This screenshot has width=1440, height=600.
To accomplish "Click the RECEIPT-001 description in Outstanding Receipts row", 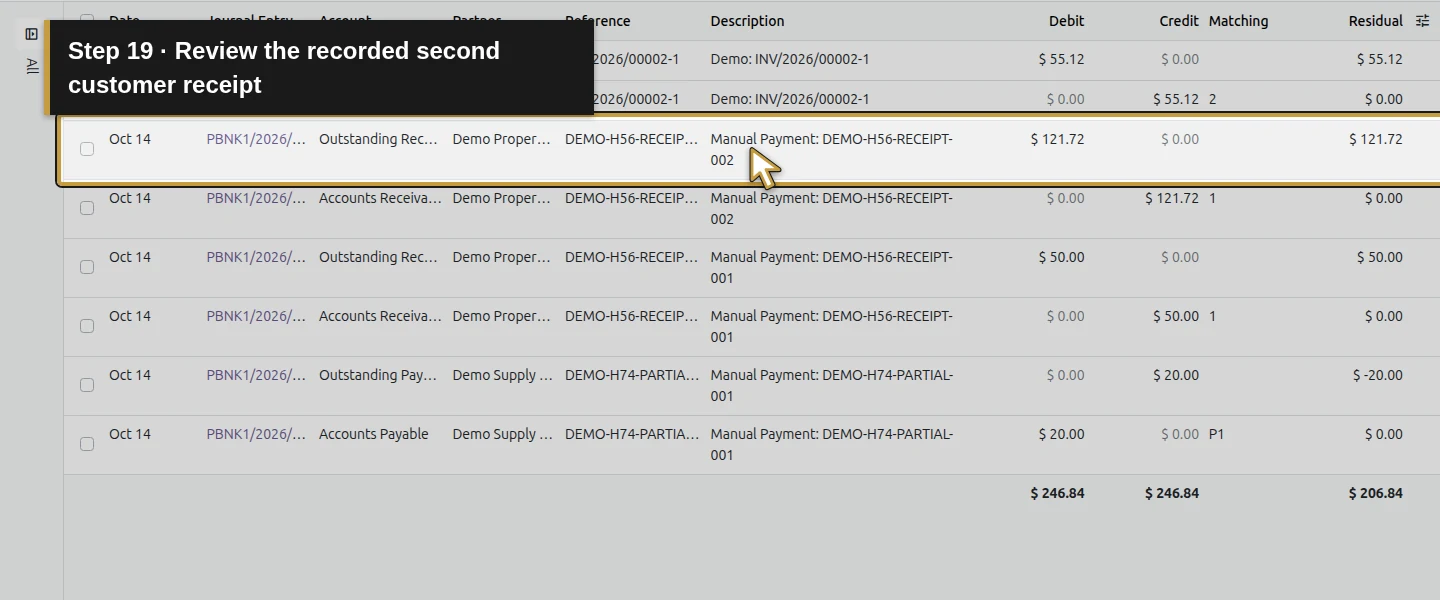I will point(831,267).
